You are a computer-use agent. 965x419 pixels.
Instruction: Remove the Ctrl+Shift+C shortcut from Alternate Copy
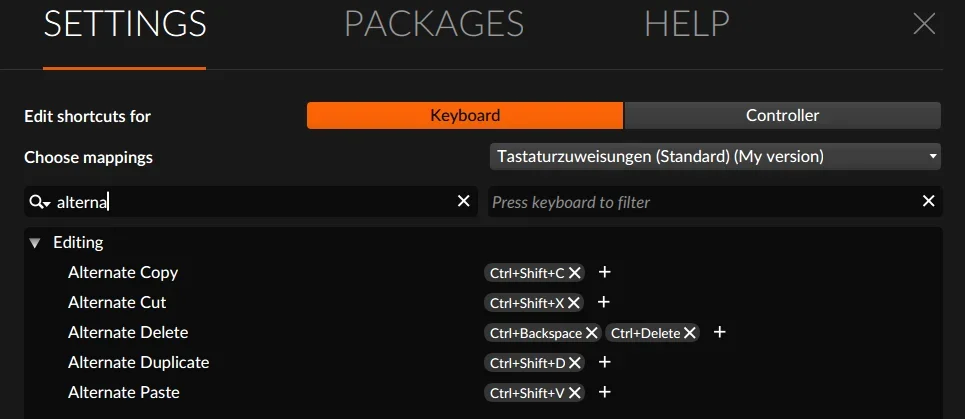click(x=575, y=273)
